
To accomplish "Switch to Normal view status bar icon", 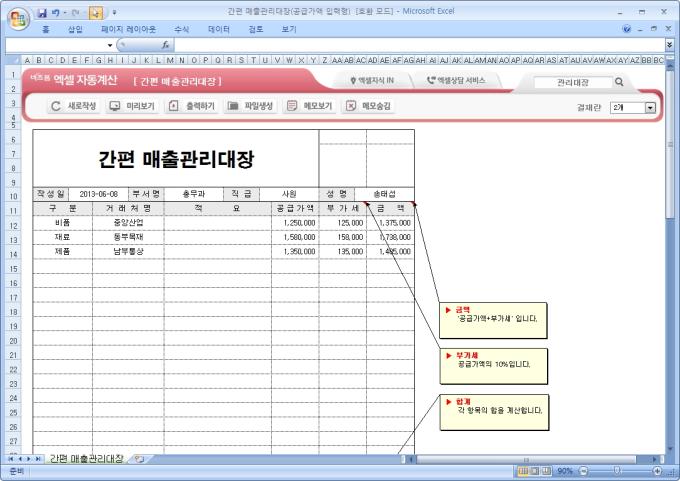I will 523,471.
